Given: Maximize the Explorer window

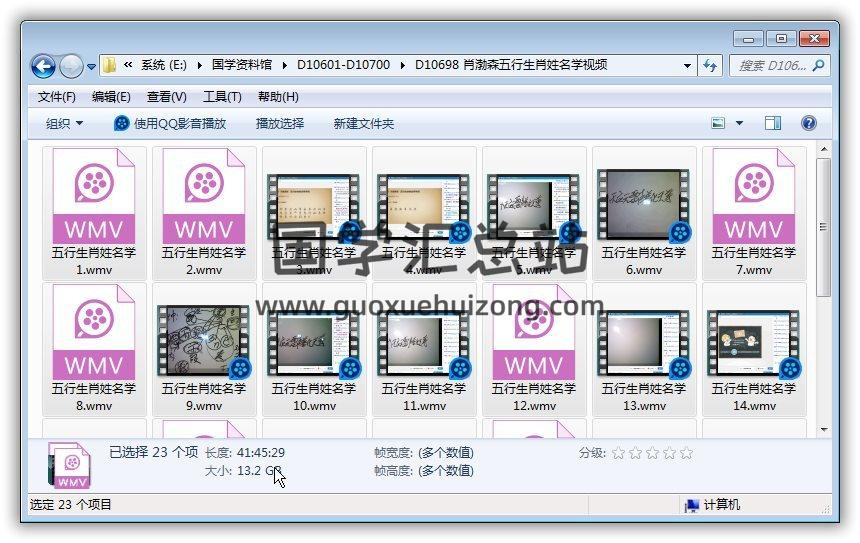Looking at the screenshot, I should [x=782, y=38].
